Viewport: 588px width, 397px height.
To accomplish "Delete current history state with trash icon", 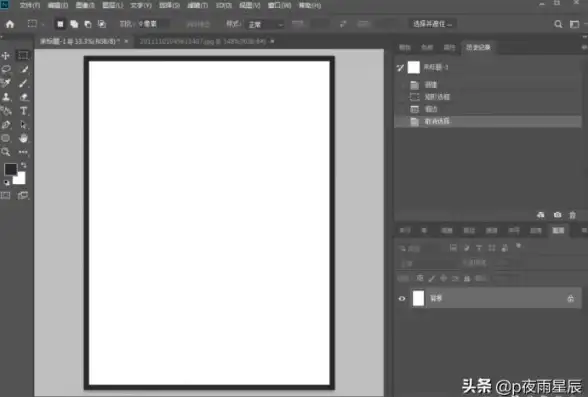I will 572,215.
